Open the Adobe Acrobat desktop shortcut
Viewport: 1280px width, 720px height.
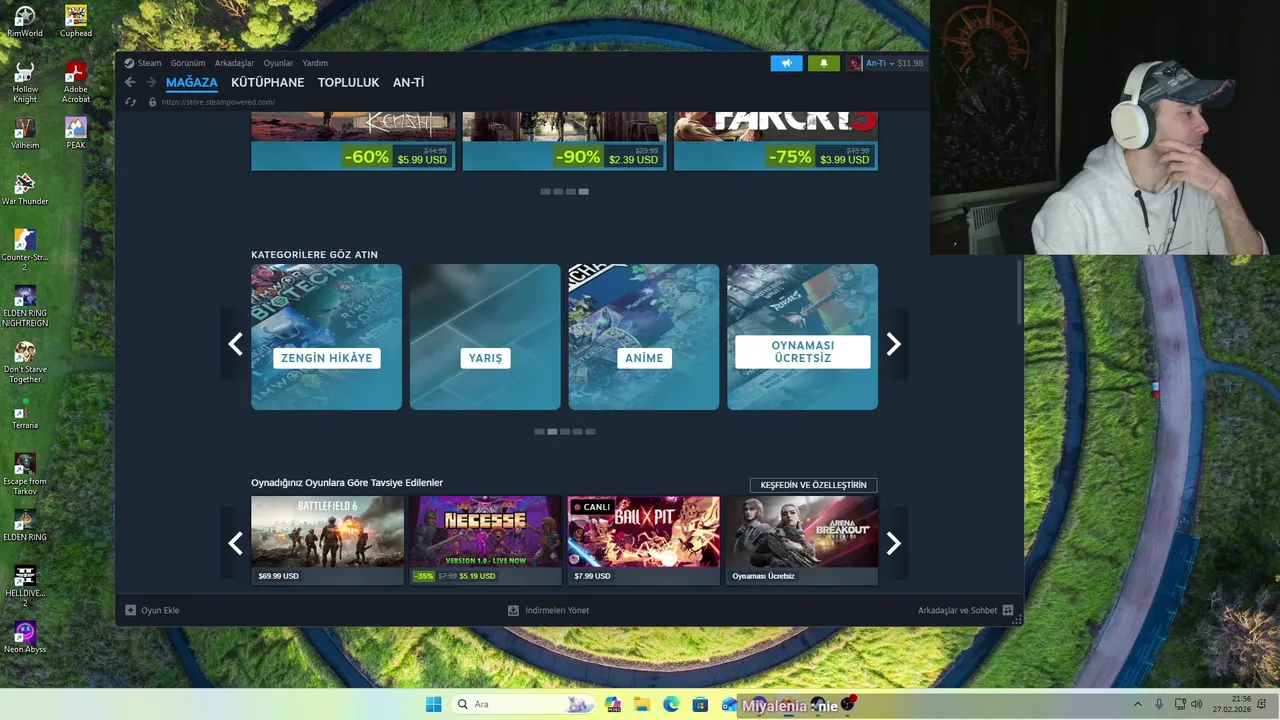tap(76, 82)
